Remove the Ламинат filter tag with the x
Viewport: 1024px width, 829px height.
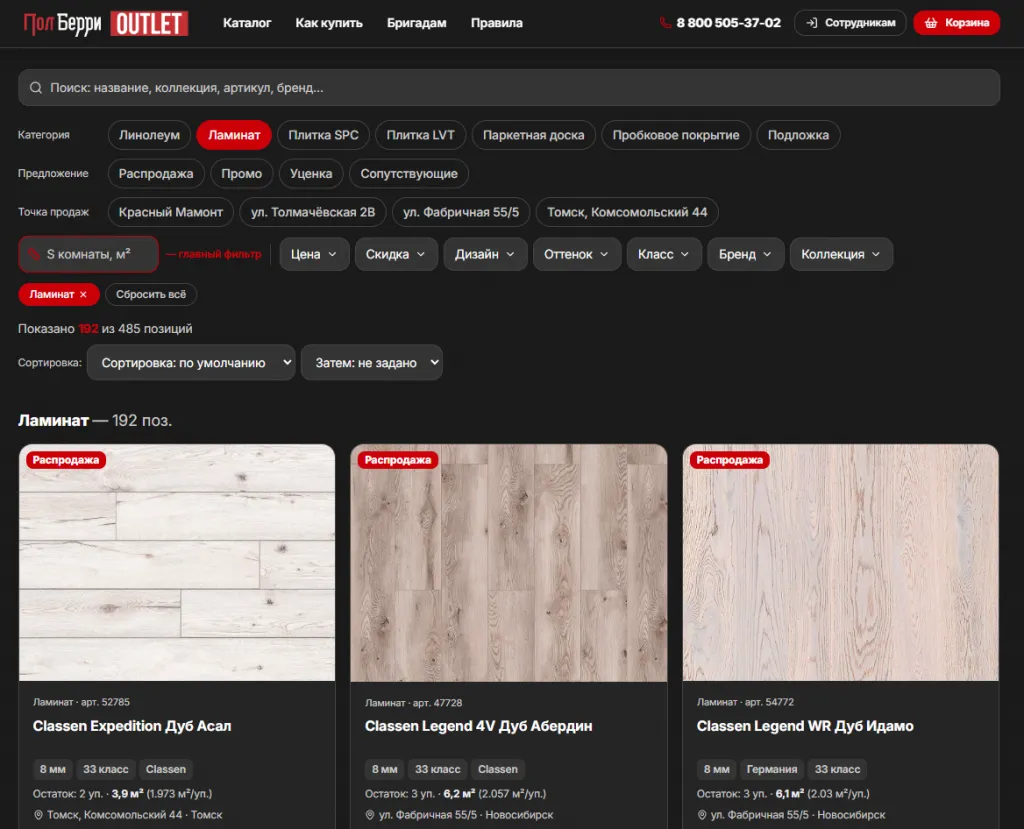coord(84,295)
